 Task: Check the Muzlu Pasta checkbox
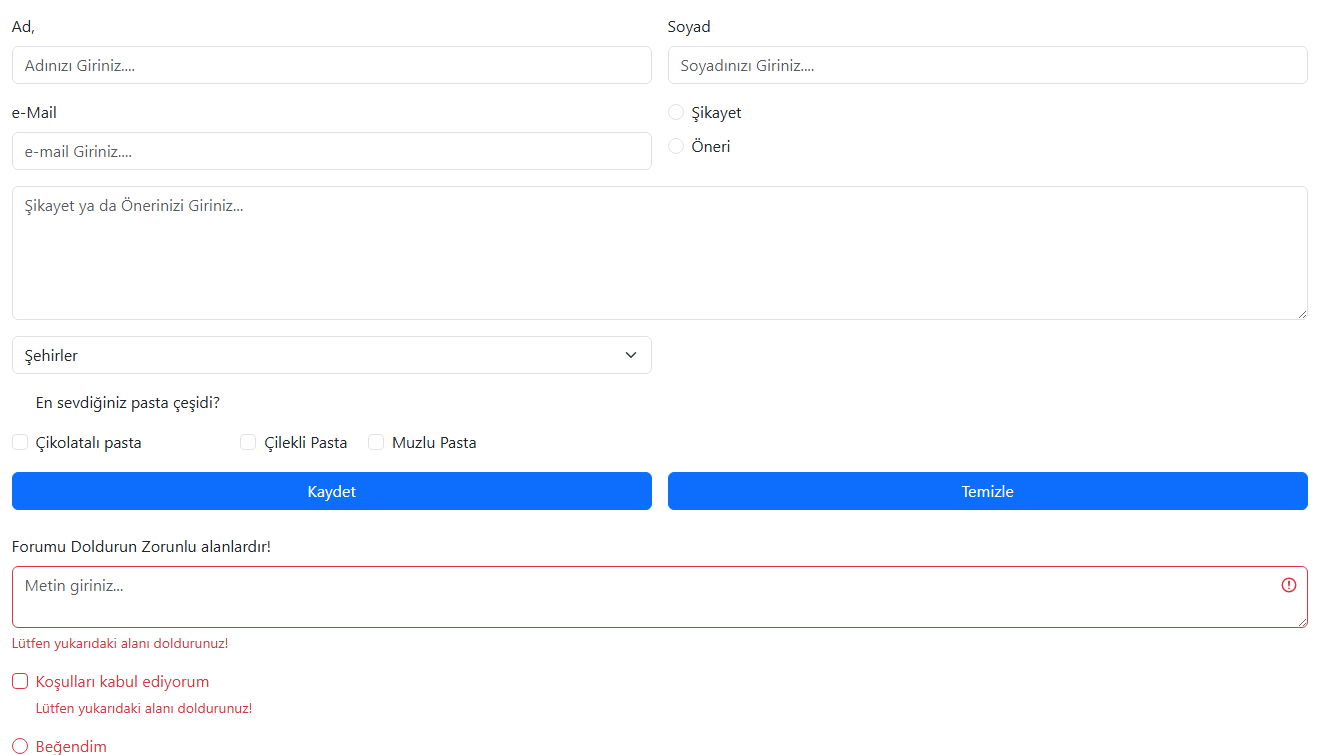pyautogui.click(x=376, y=442)
